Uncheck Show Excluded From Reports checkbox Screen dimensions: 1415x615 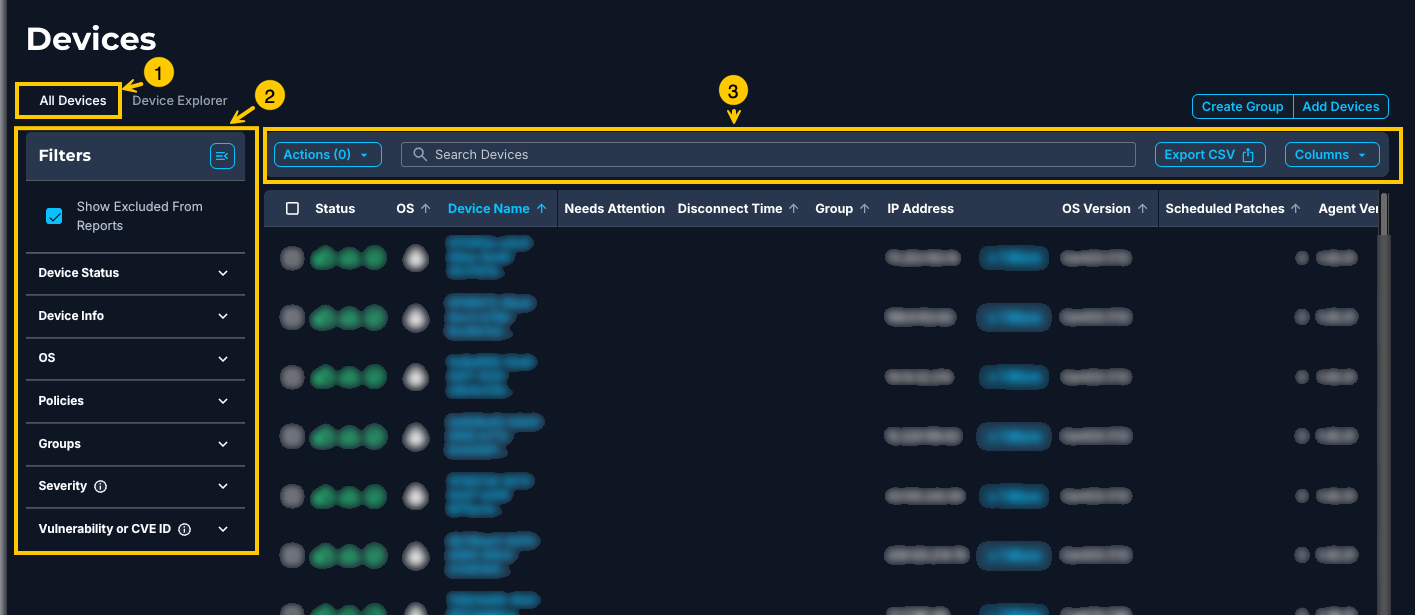click(55, 216)
